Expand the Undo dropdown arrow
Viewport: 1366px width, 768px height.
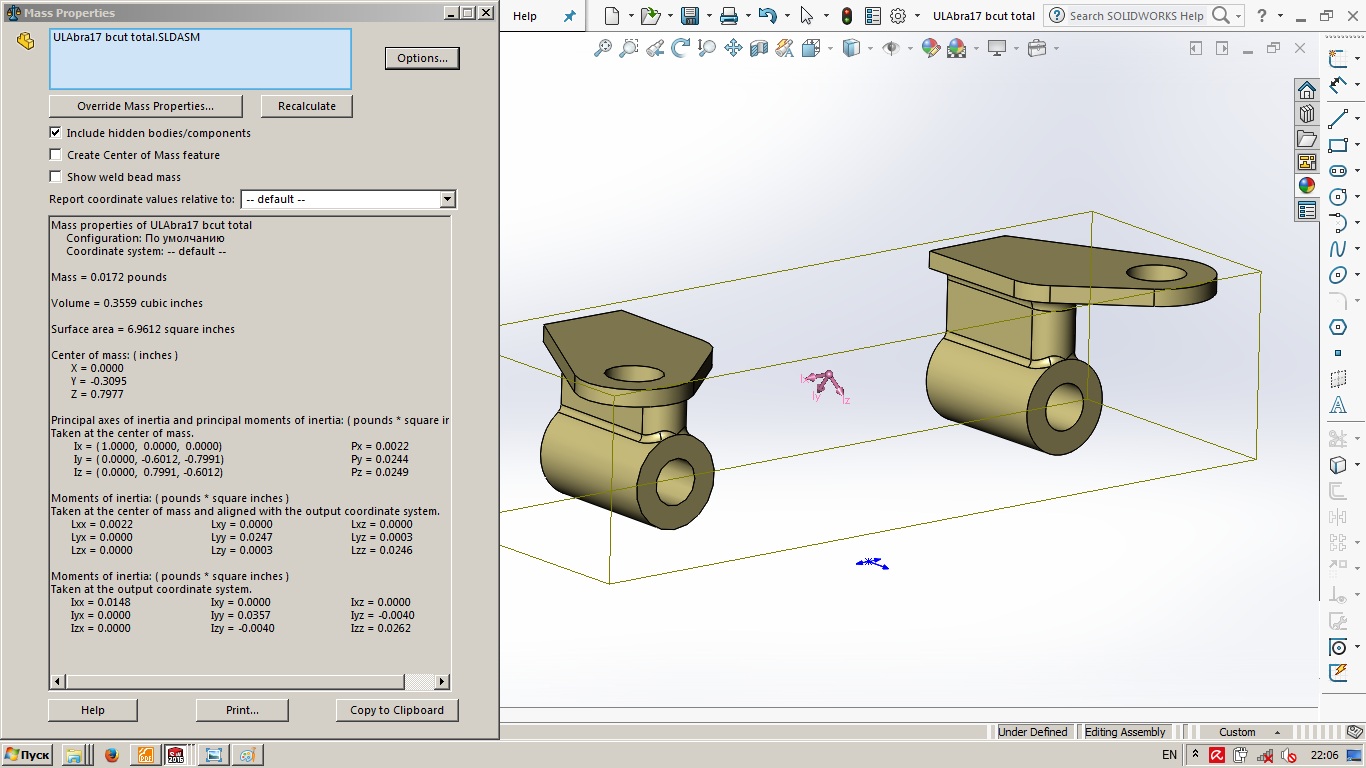point(786,17)
